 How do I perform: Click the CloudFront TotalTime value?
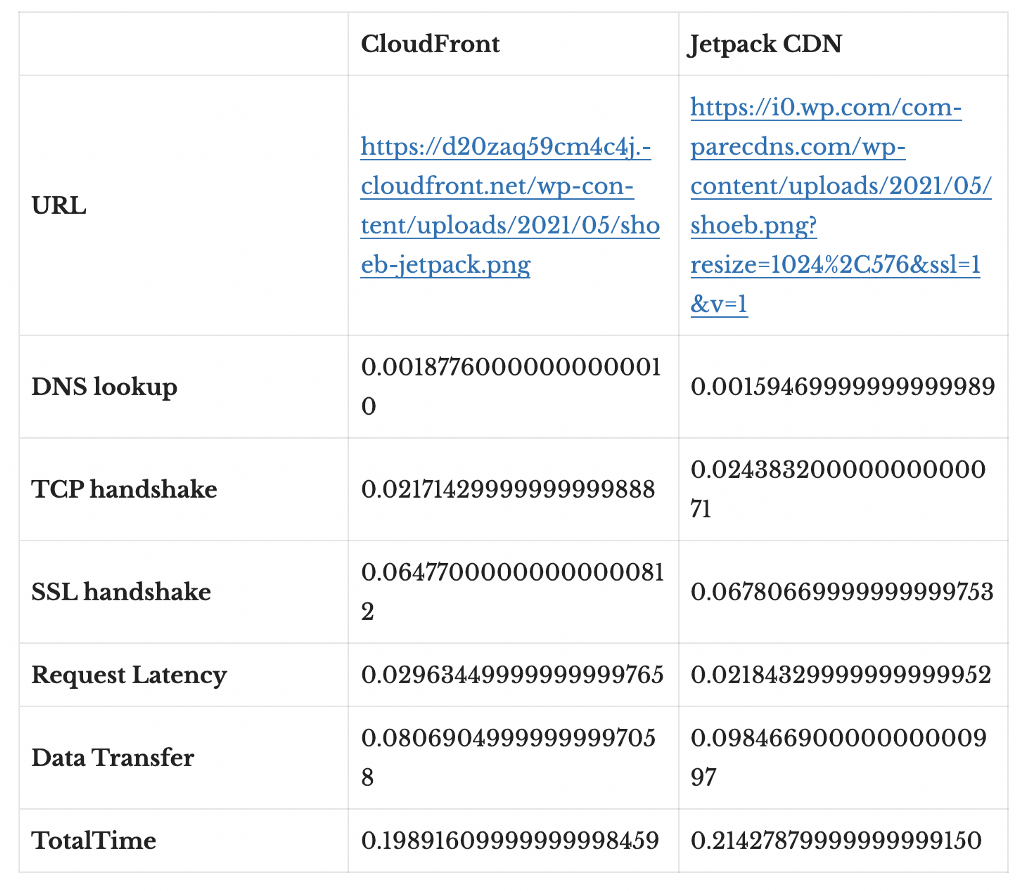[x=510, y=840]
